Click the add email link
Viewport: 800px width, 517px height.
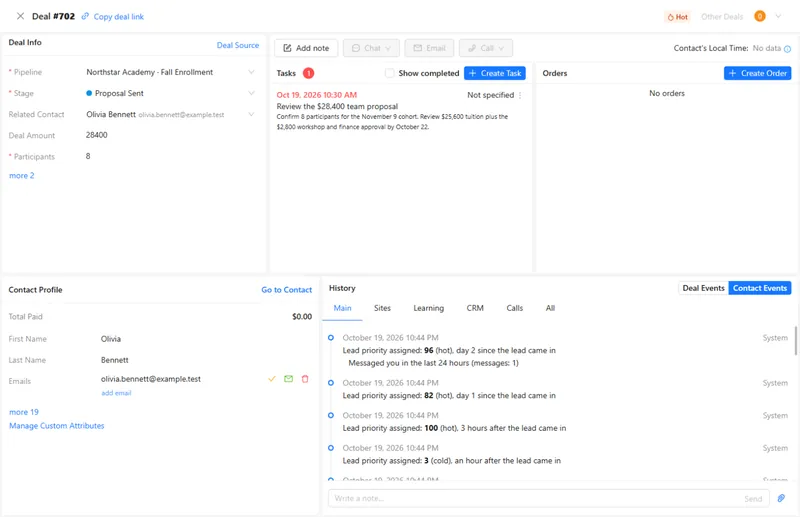coord(116,393)
